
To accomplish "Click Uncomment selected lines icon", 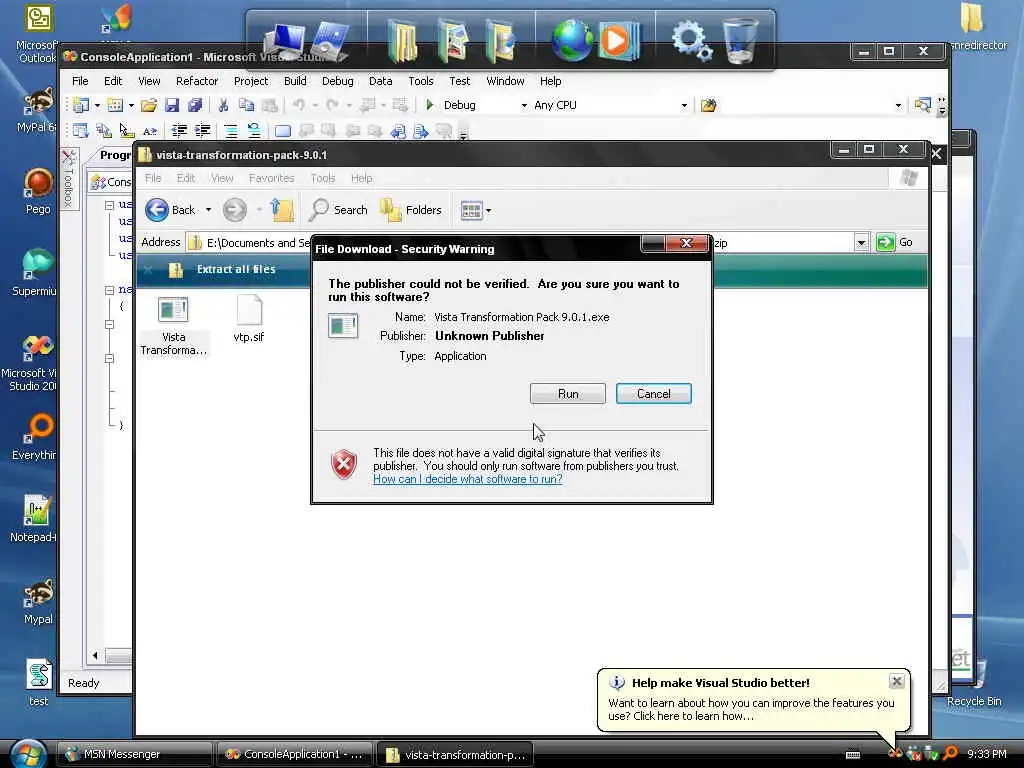I will tap(254, 131).
